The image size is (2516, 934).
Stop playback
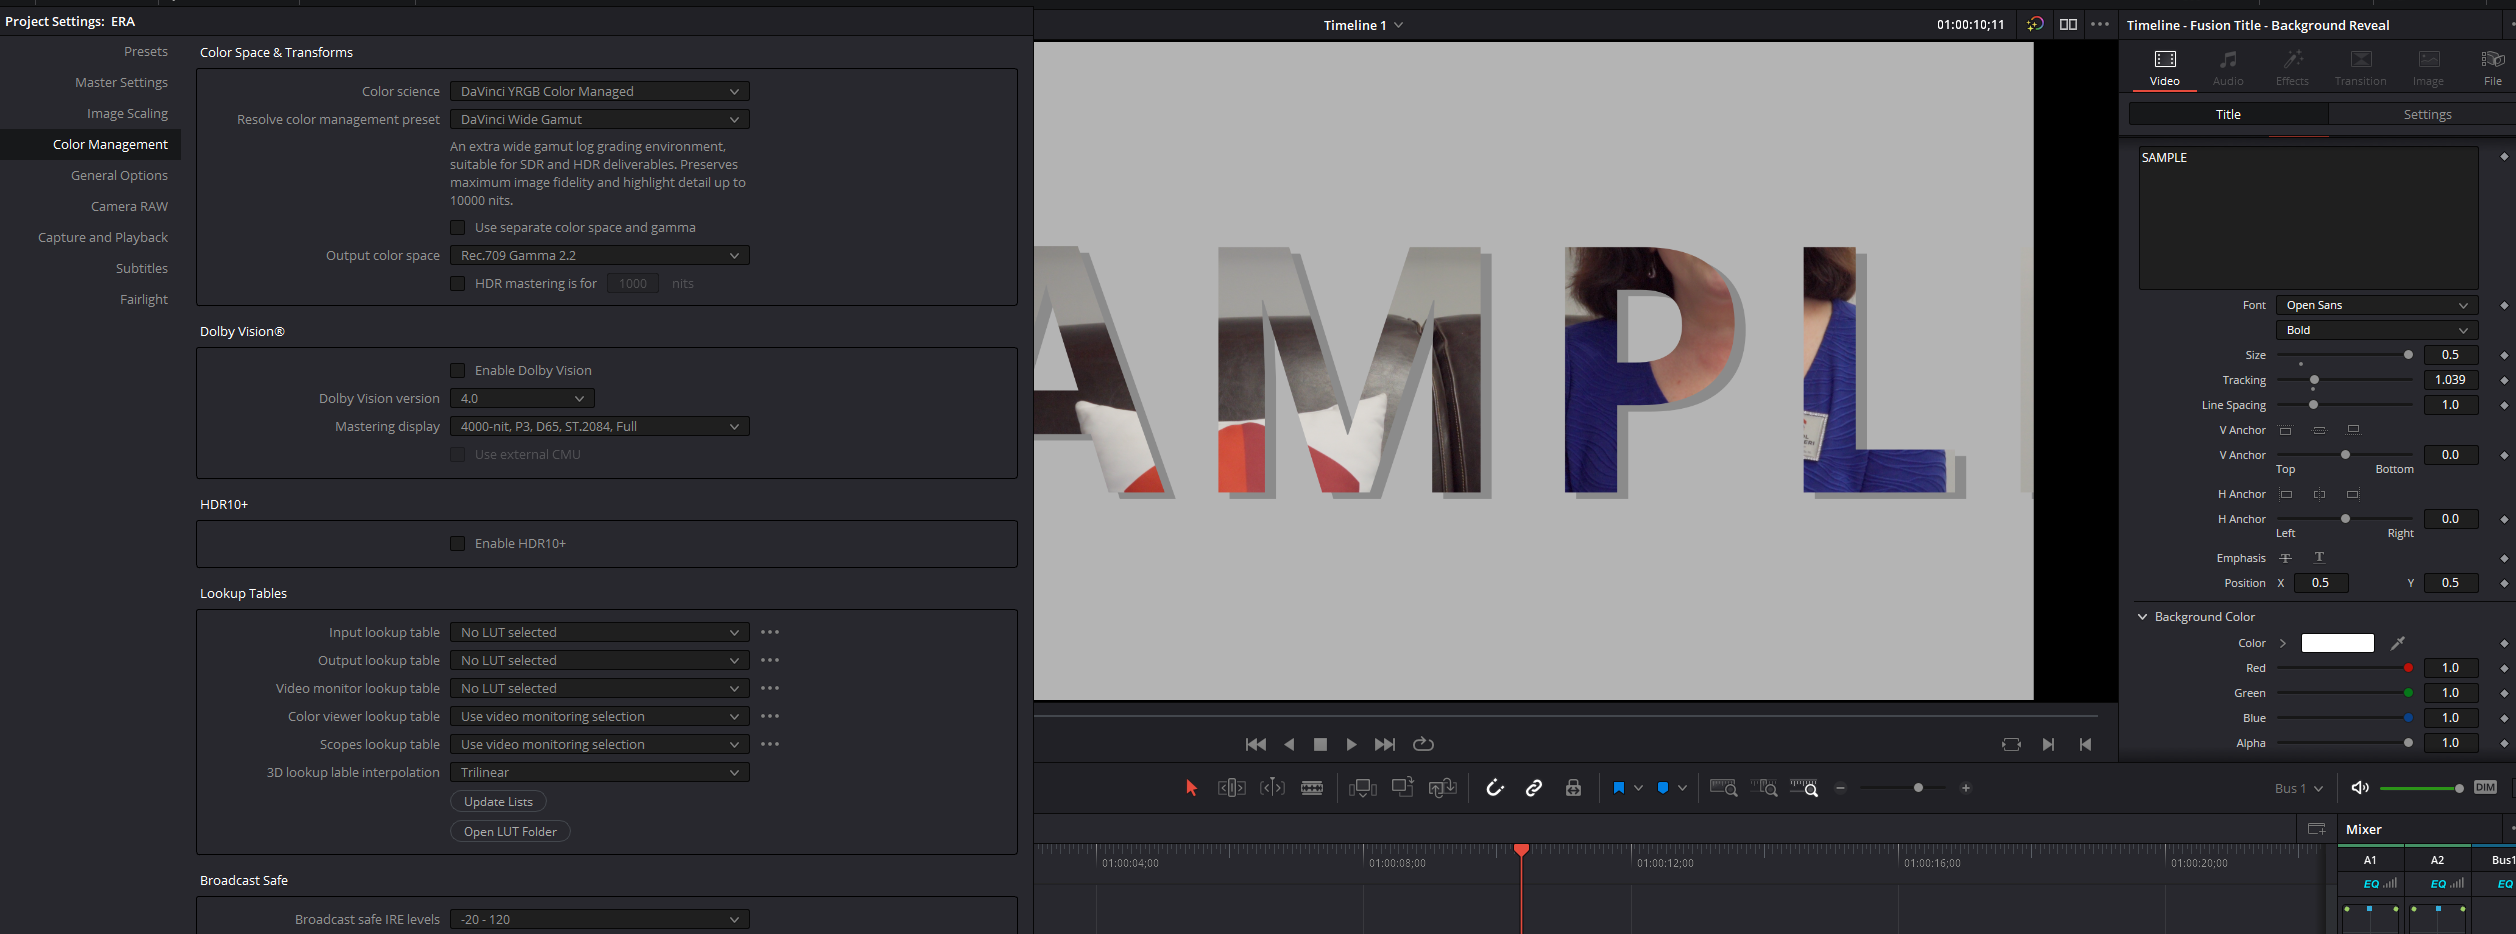(x=1320, y=744)
